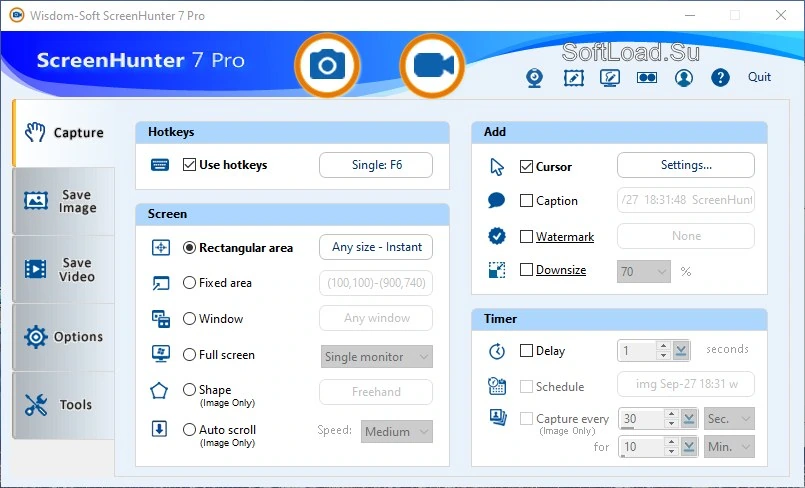Click the capture every photos icon
This screenshot has width=805, height=488.
(x=497, y=417)
